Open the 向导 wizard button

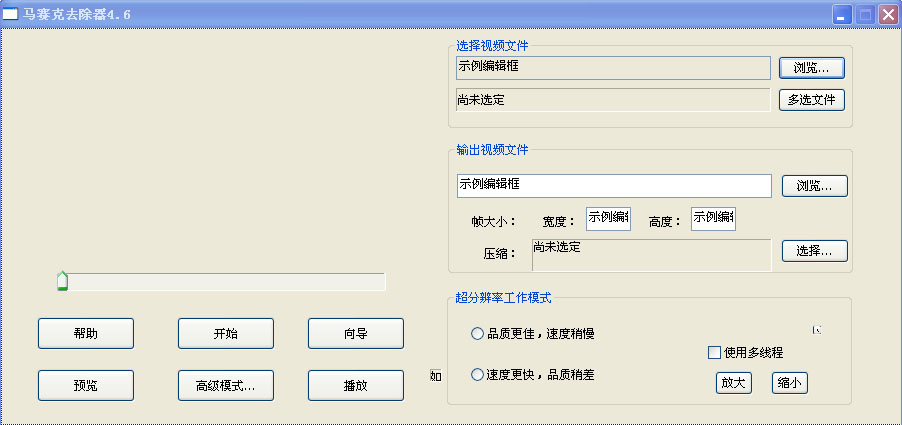(356, 334)
